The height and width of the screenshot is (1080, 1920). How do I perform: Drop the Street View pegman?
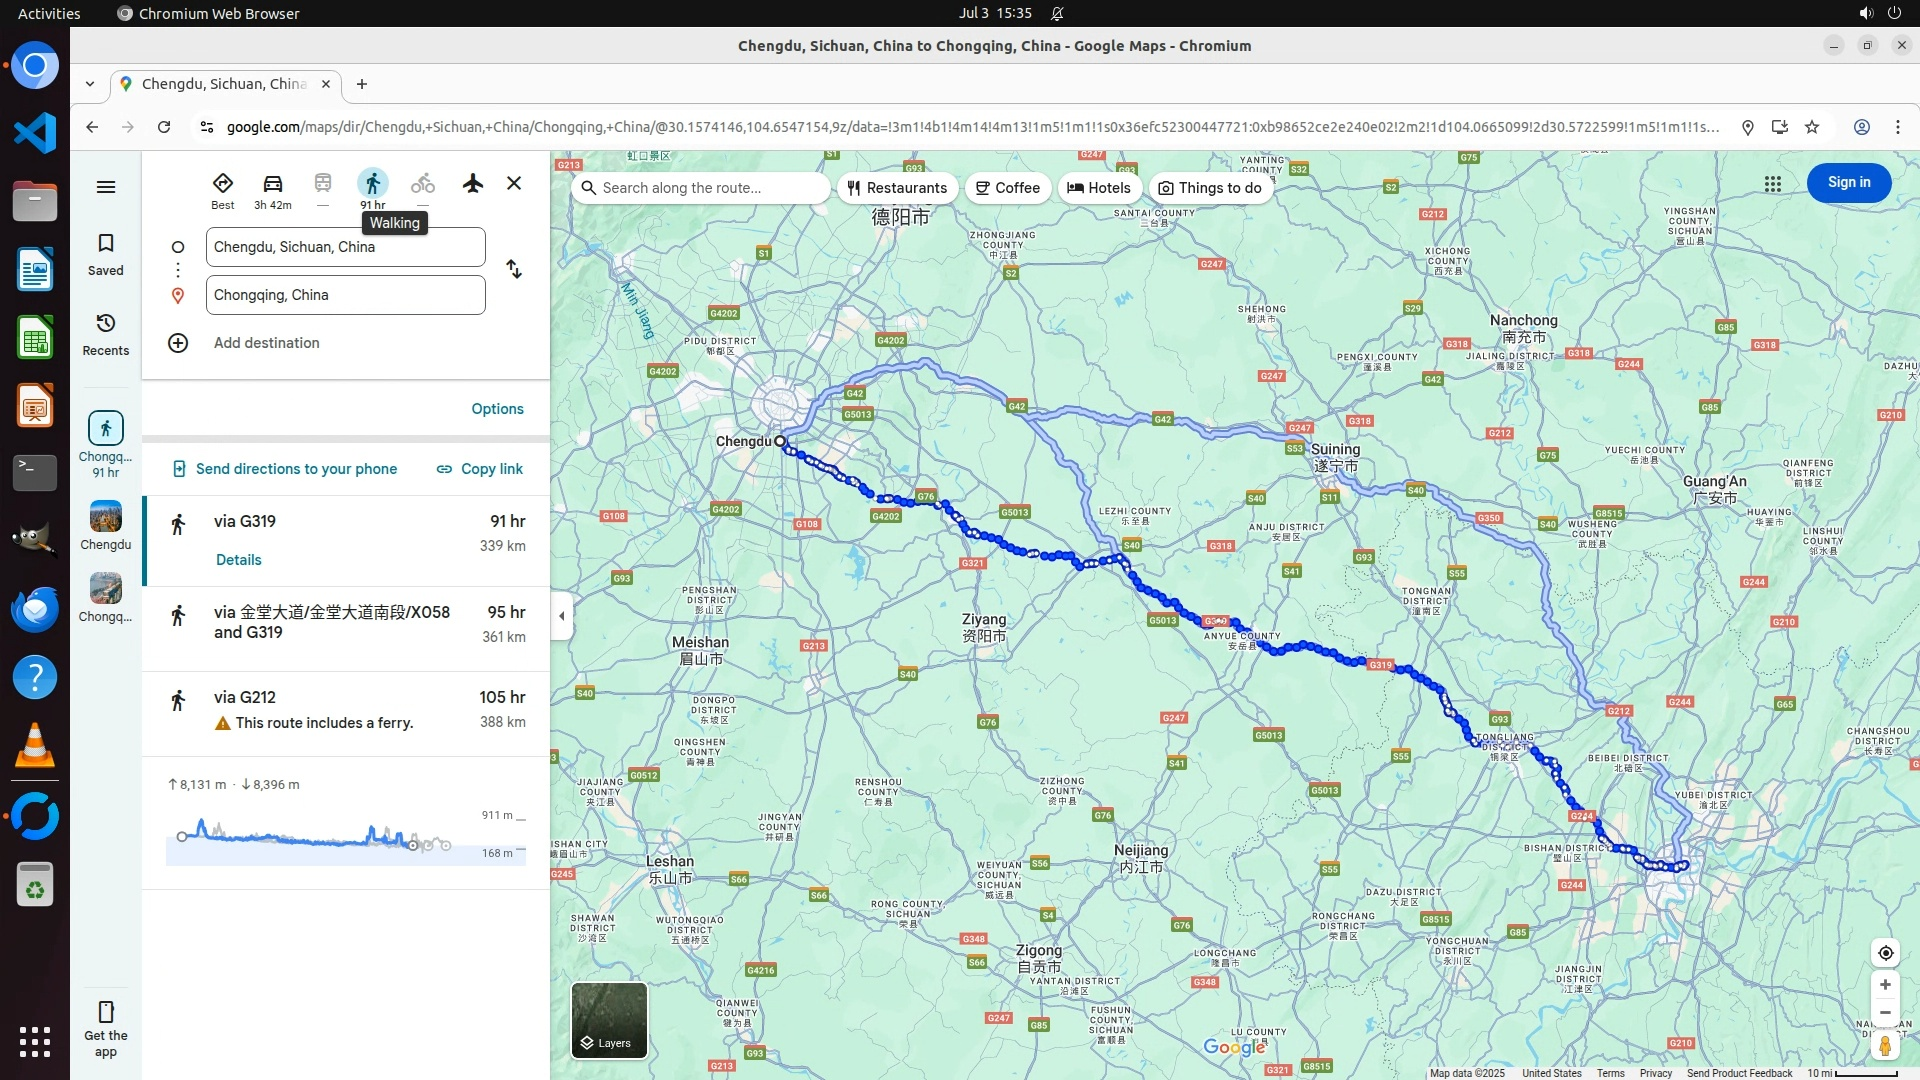(x=1885, y=1046)
